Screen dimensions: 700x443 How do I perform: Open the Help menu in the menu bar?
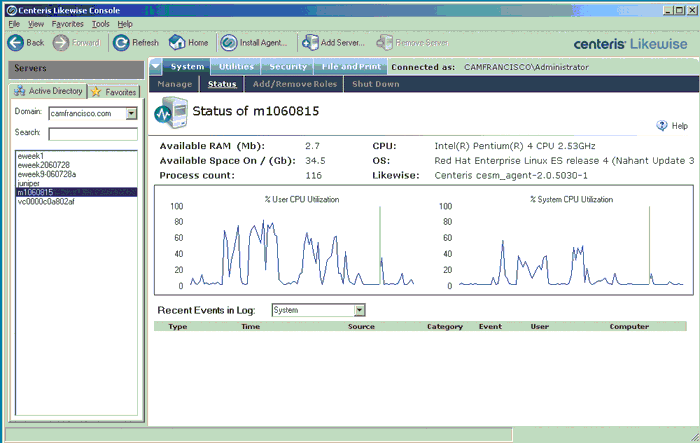point(125,24)
